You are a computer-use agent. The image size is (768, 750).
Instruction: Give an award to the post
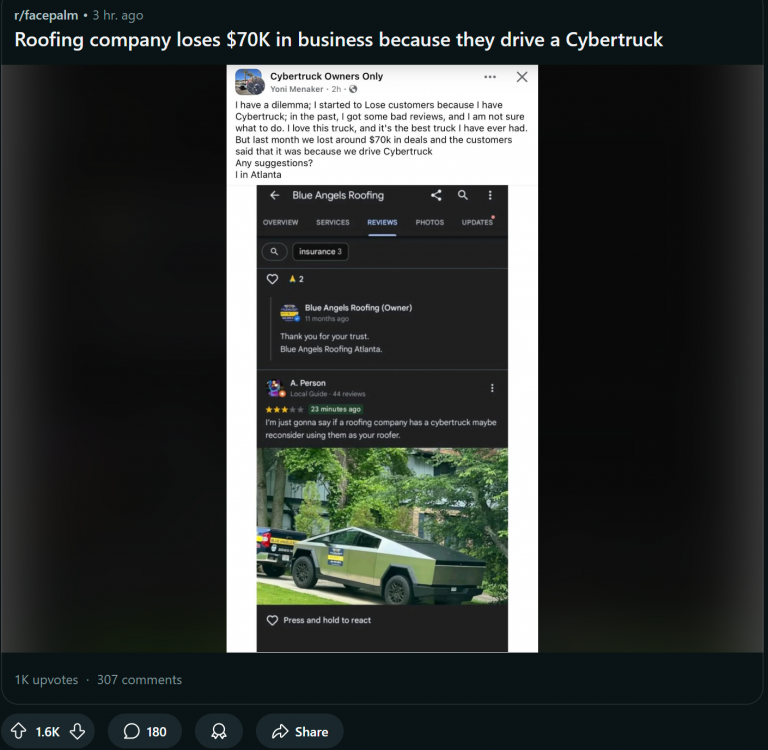click(x=219, y=731)
